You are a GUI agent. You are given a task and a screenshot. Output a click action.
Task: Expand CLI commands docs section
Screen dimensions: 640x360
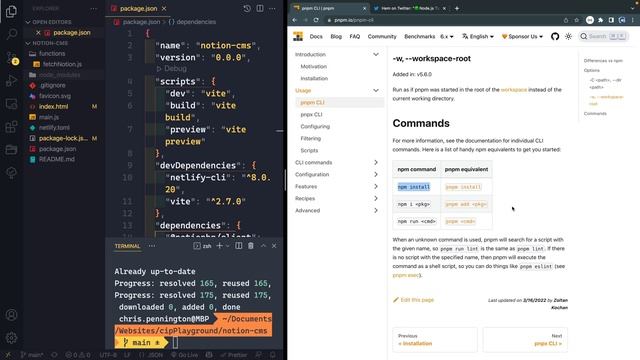(376, 162)
